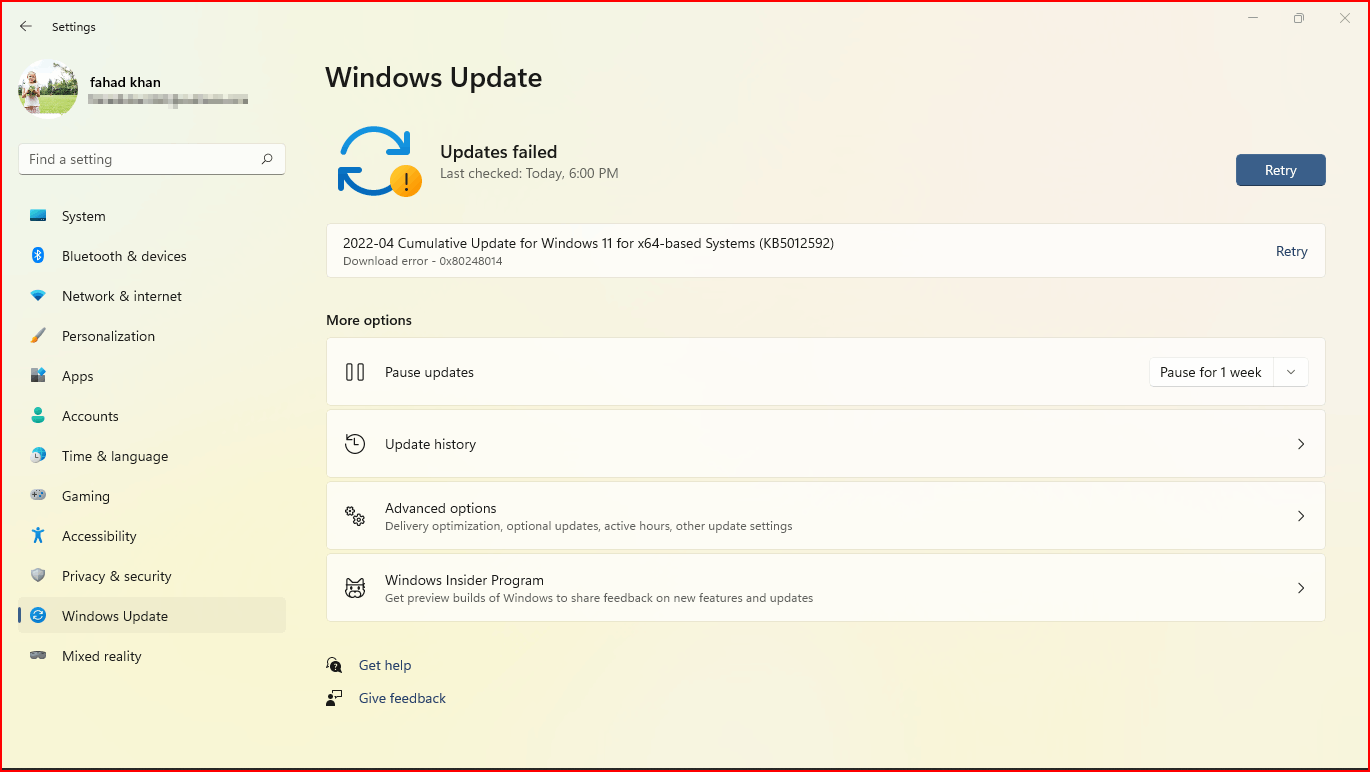Click the blue Retry button

tap(1280, 170)
